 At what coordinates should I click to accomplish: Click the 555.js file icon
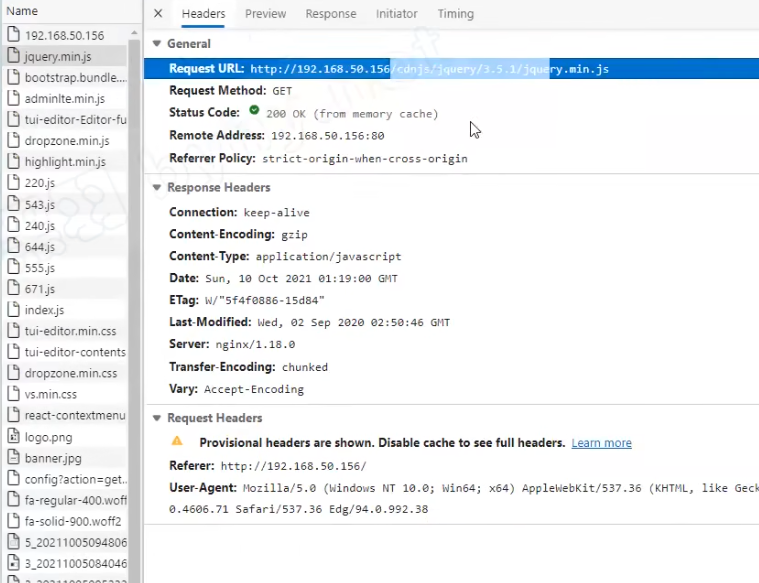tap(14, 267)
